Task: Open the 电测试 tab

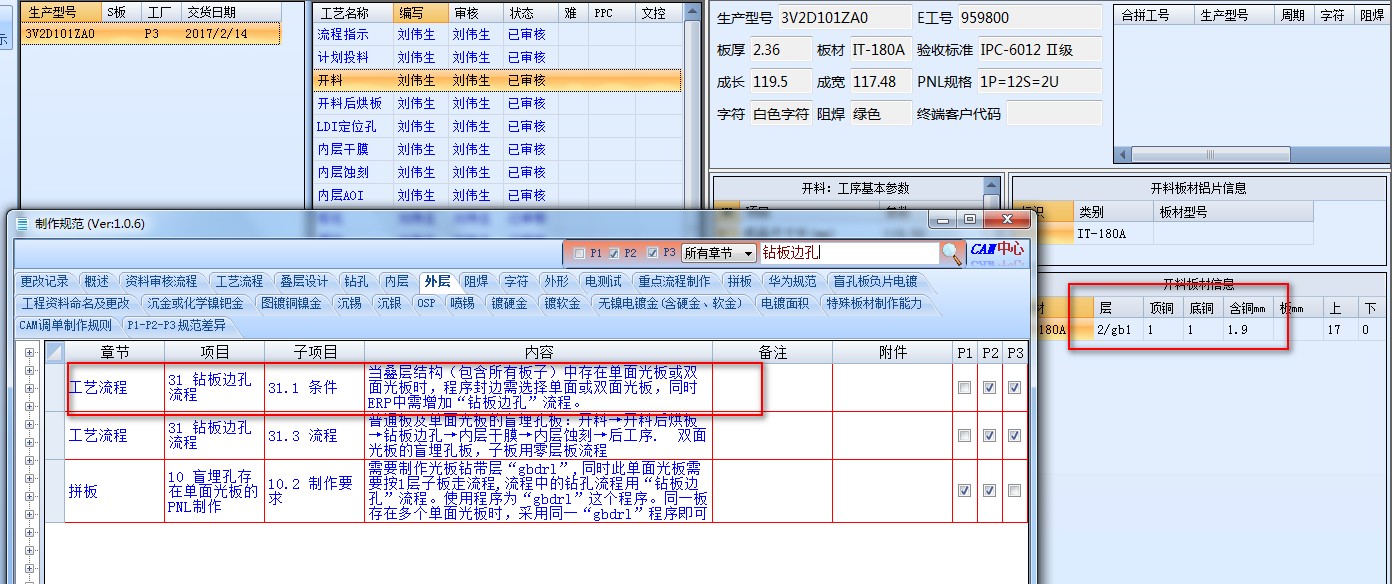Action: click(603, 282)
